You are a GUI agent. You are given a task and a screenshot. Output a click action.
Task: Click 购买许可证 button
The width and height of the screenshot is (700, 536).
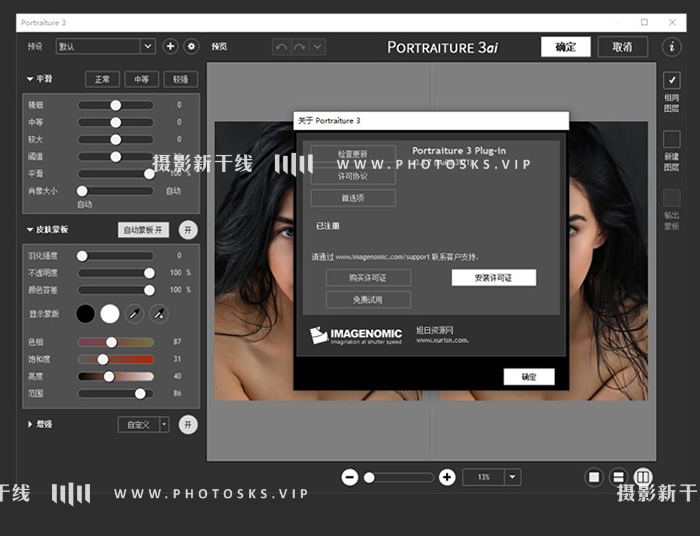368,278
